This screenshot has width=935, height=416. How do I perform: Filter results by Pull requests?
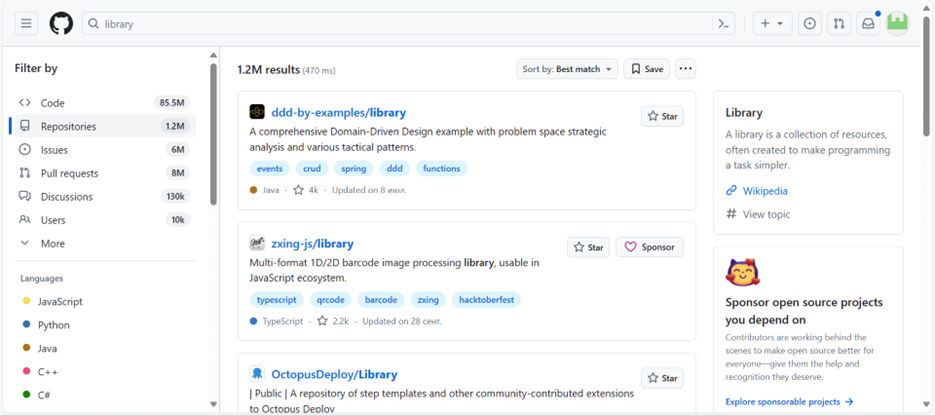pos(105,173)
